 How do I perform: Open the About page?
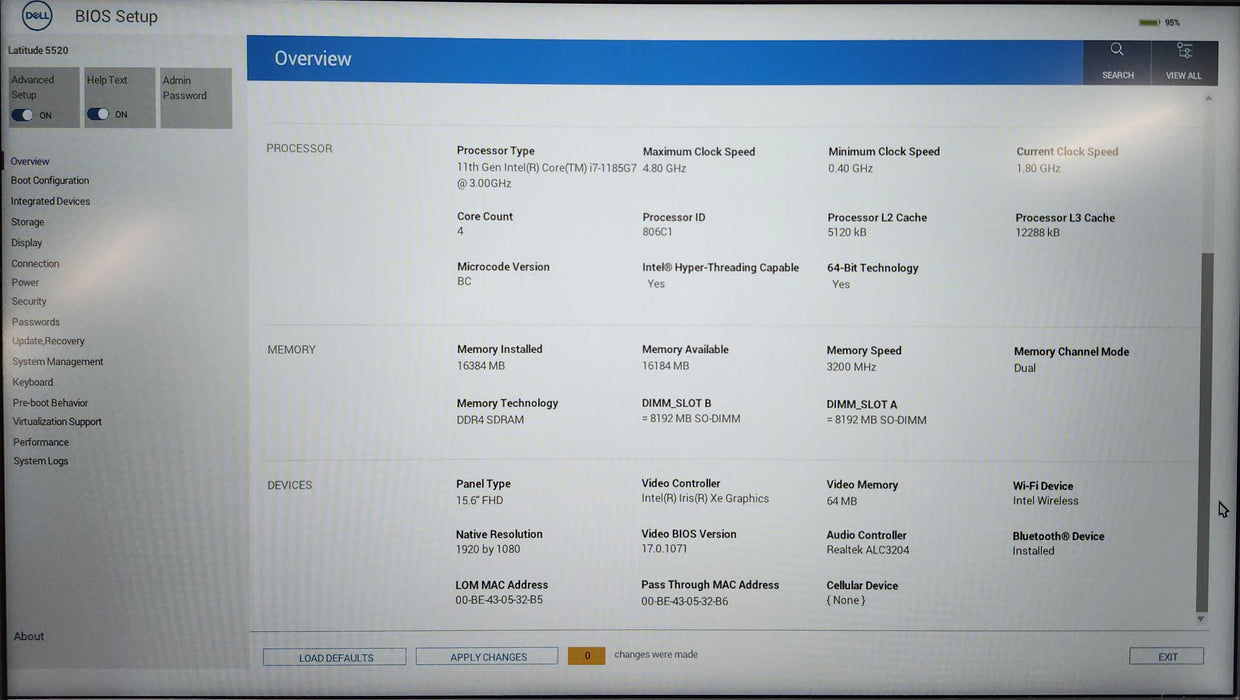coord(28,635)
